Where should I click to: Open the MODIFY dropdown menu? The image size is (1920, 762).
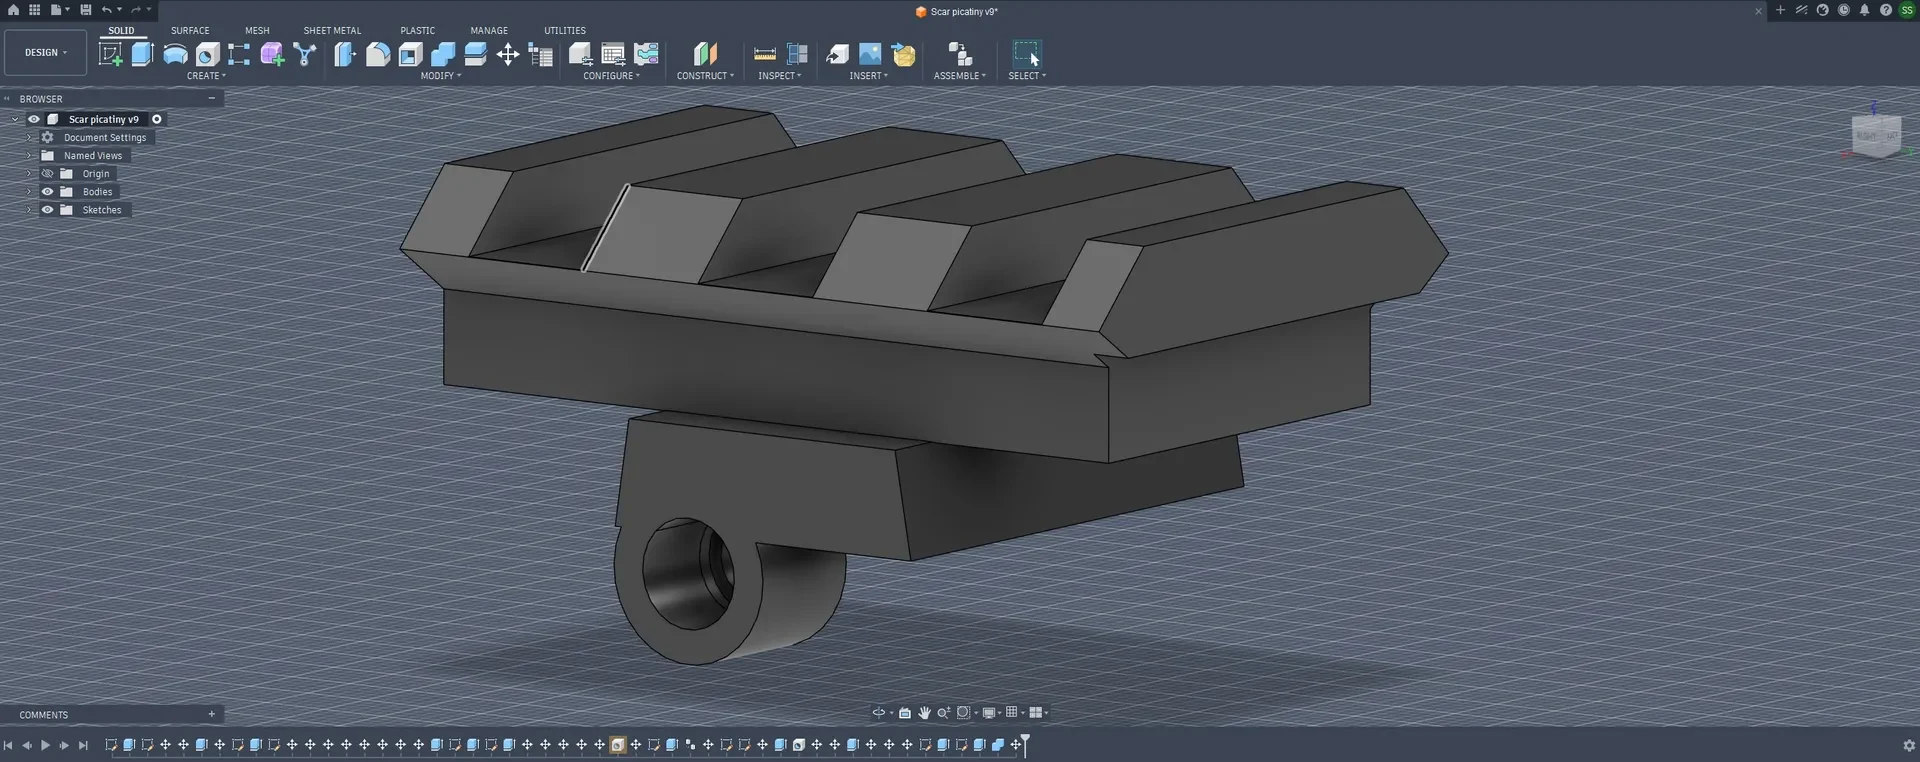coord(441,76)
